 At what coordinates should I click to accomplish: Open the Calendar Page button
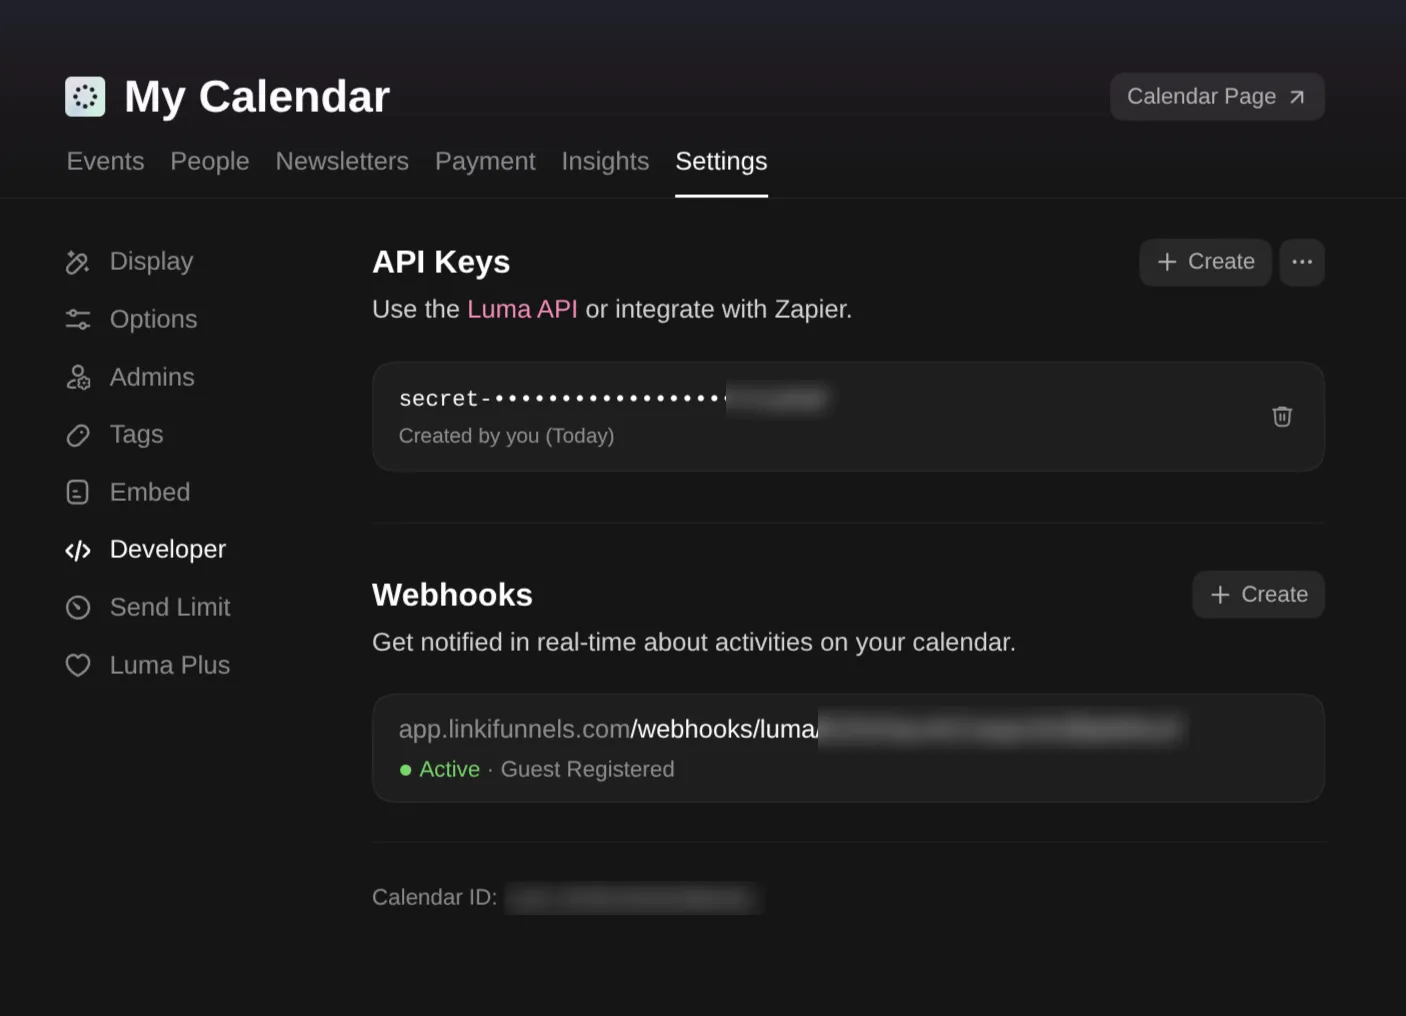pyautogui.click(x=1217, y=97)
